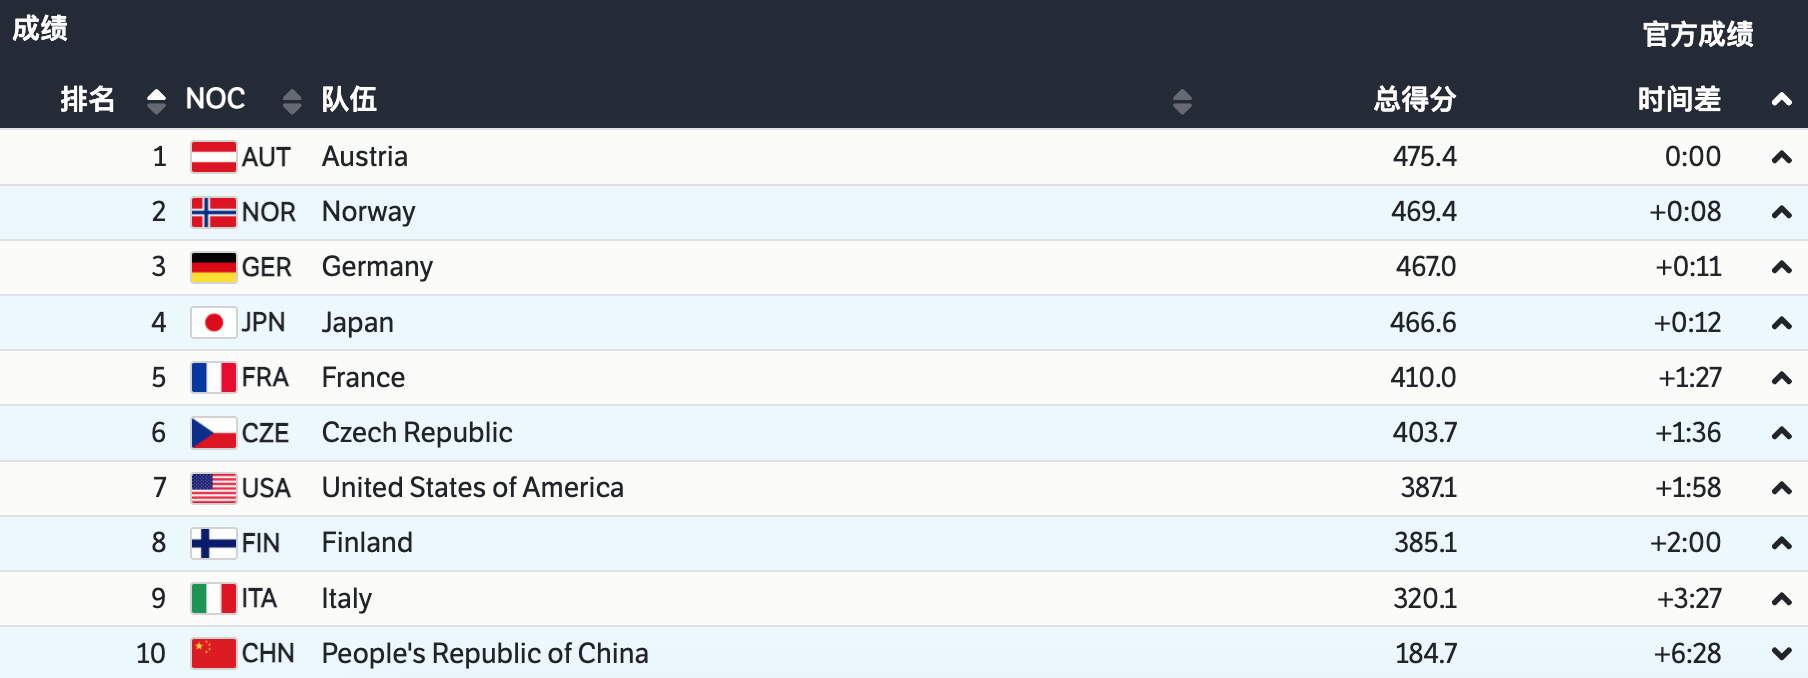Image resolution: width=1808 pixels, height=678 pixels.
Task: Open United States of America team link
Action: (x=472, y=488)
